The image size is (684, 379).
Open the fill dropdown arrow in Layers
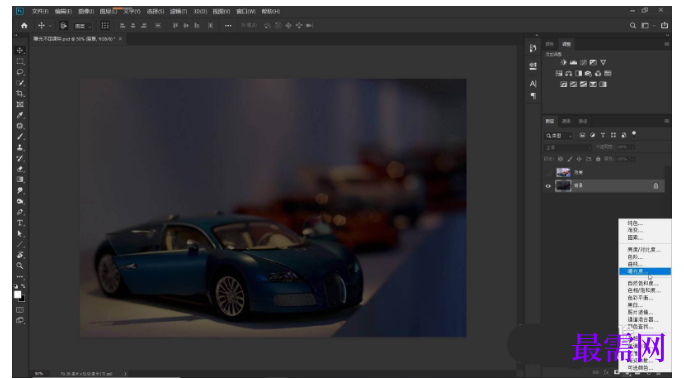point(633,159)
